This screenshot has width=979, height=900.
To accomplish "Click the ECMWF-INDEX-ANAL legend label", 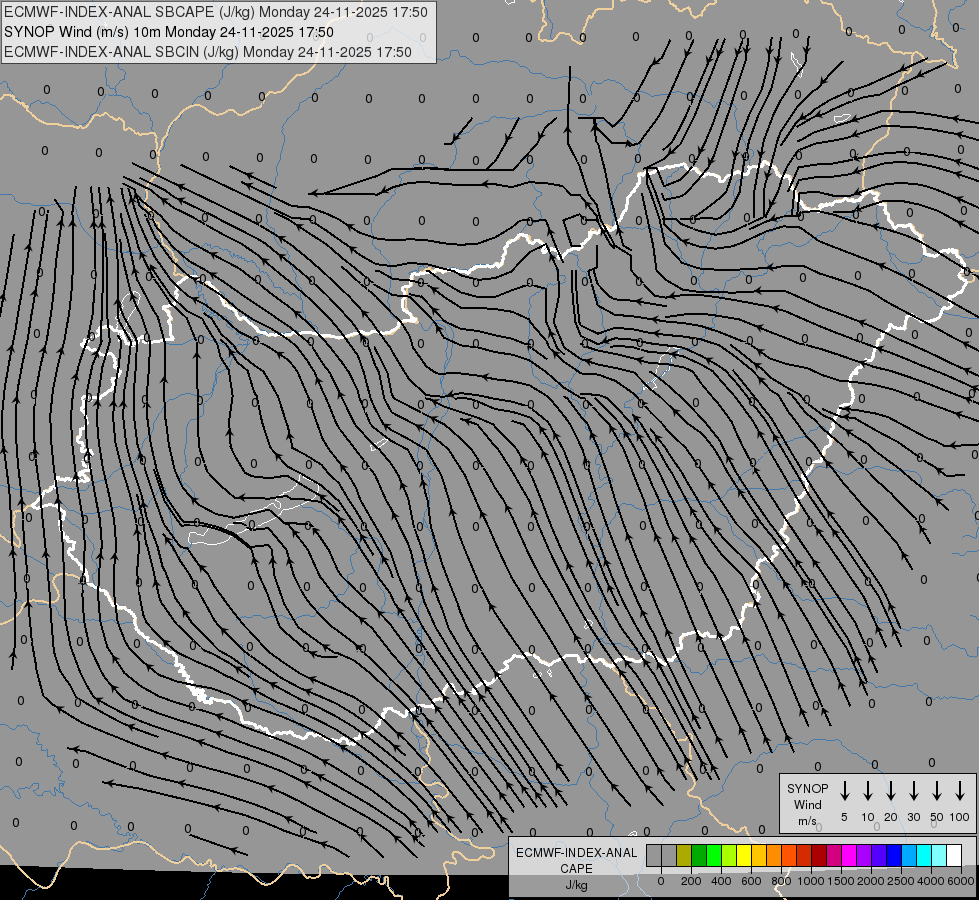I will [576, 853].
